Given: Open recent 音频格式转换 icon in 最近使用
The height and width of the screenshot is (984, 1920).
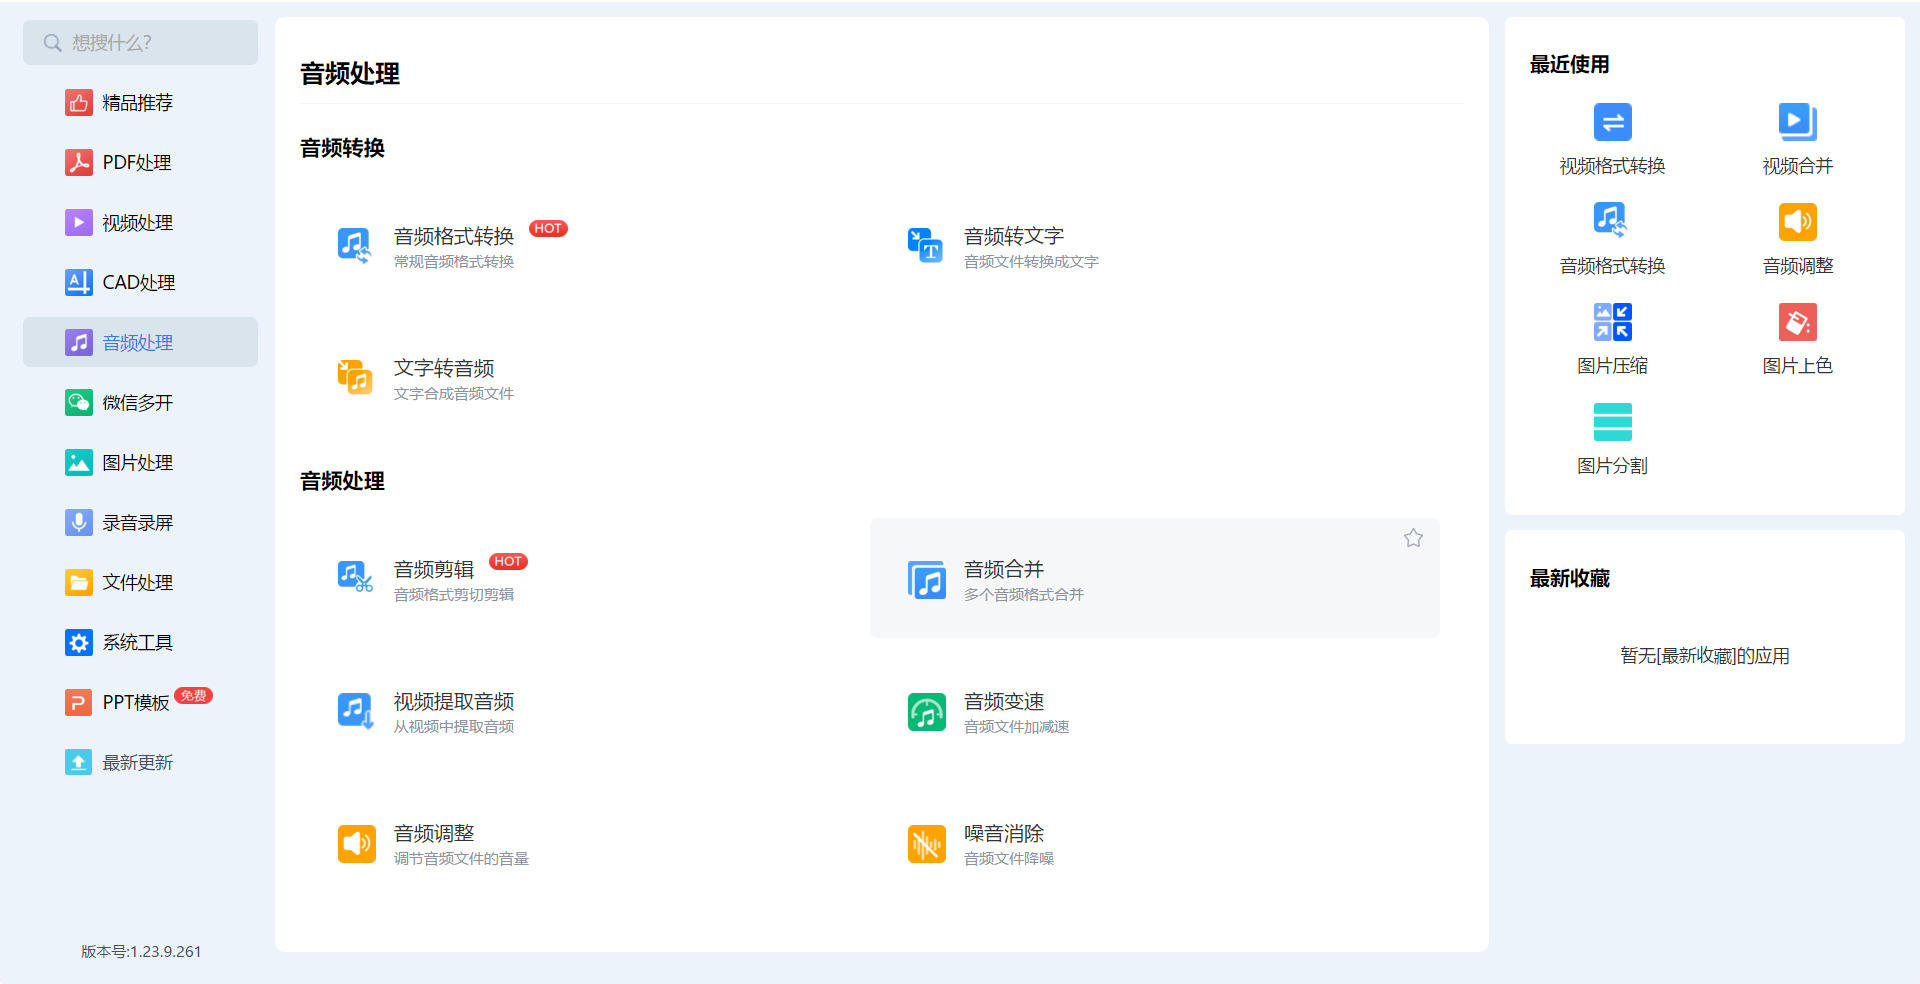Looking at the screenshot, I should tap(1613, 222).
